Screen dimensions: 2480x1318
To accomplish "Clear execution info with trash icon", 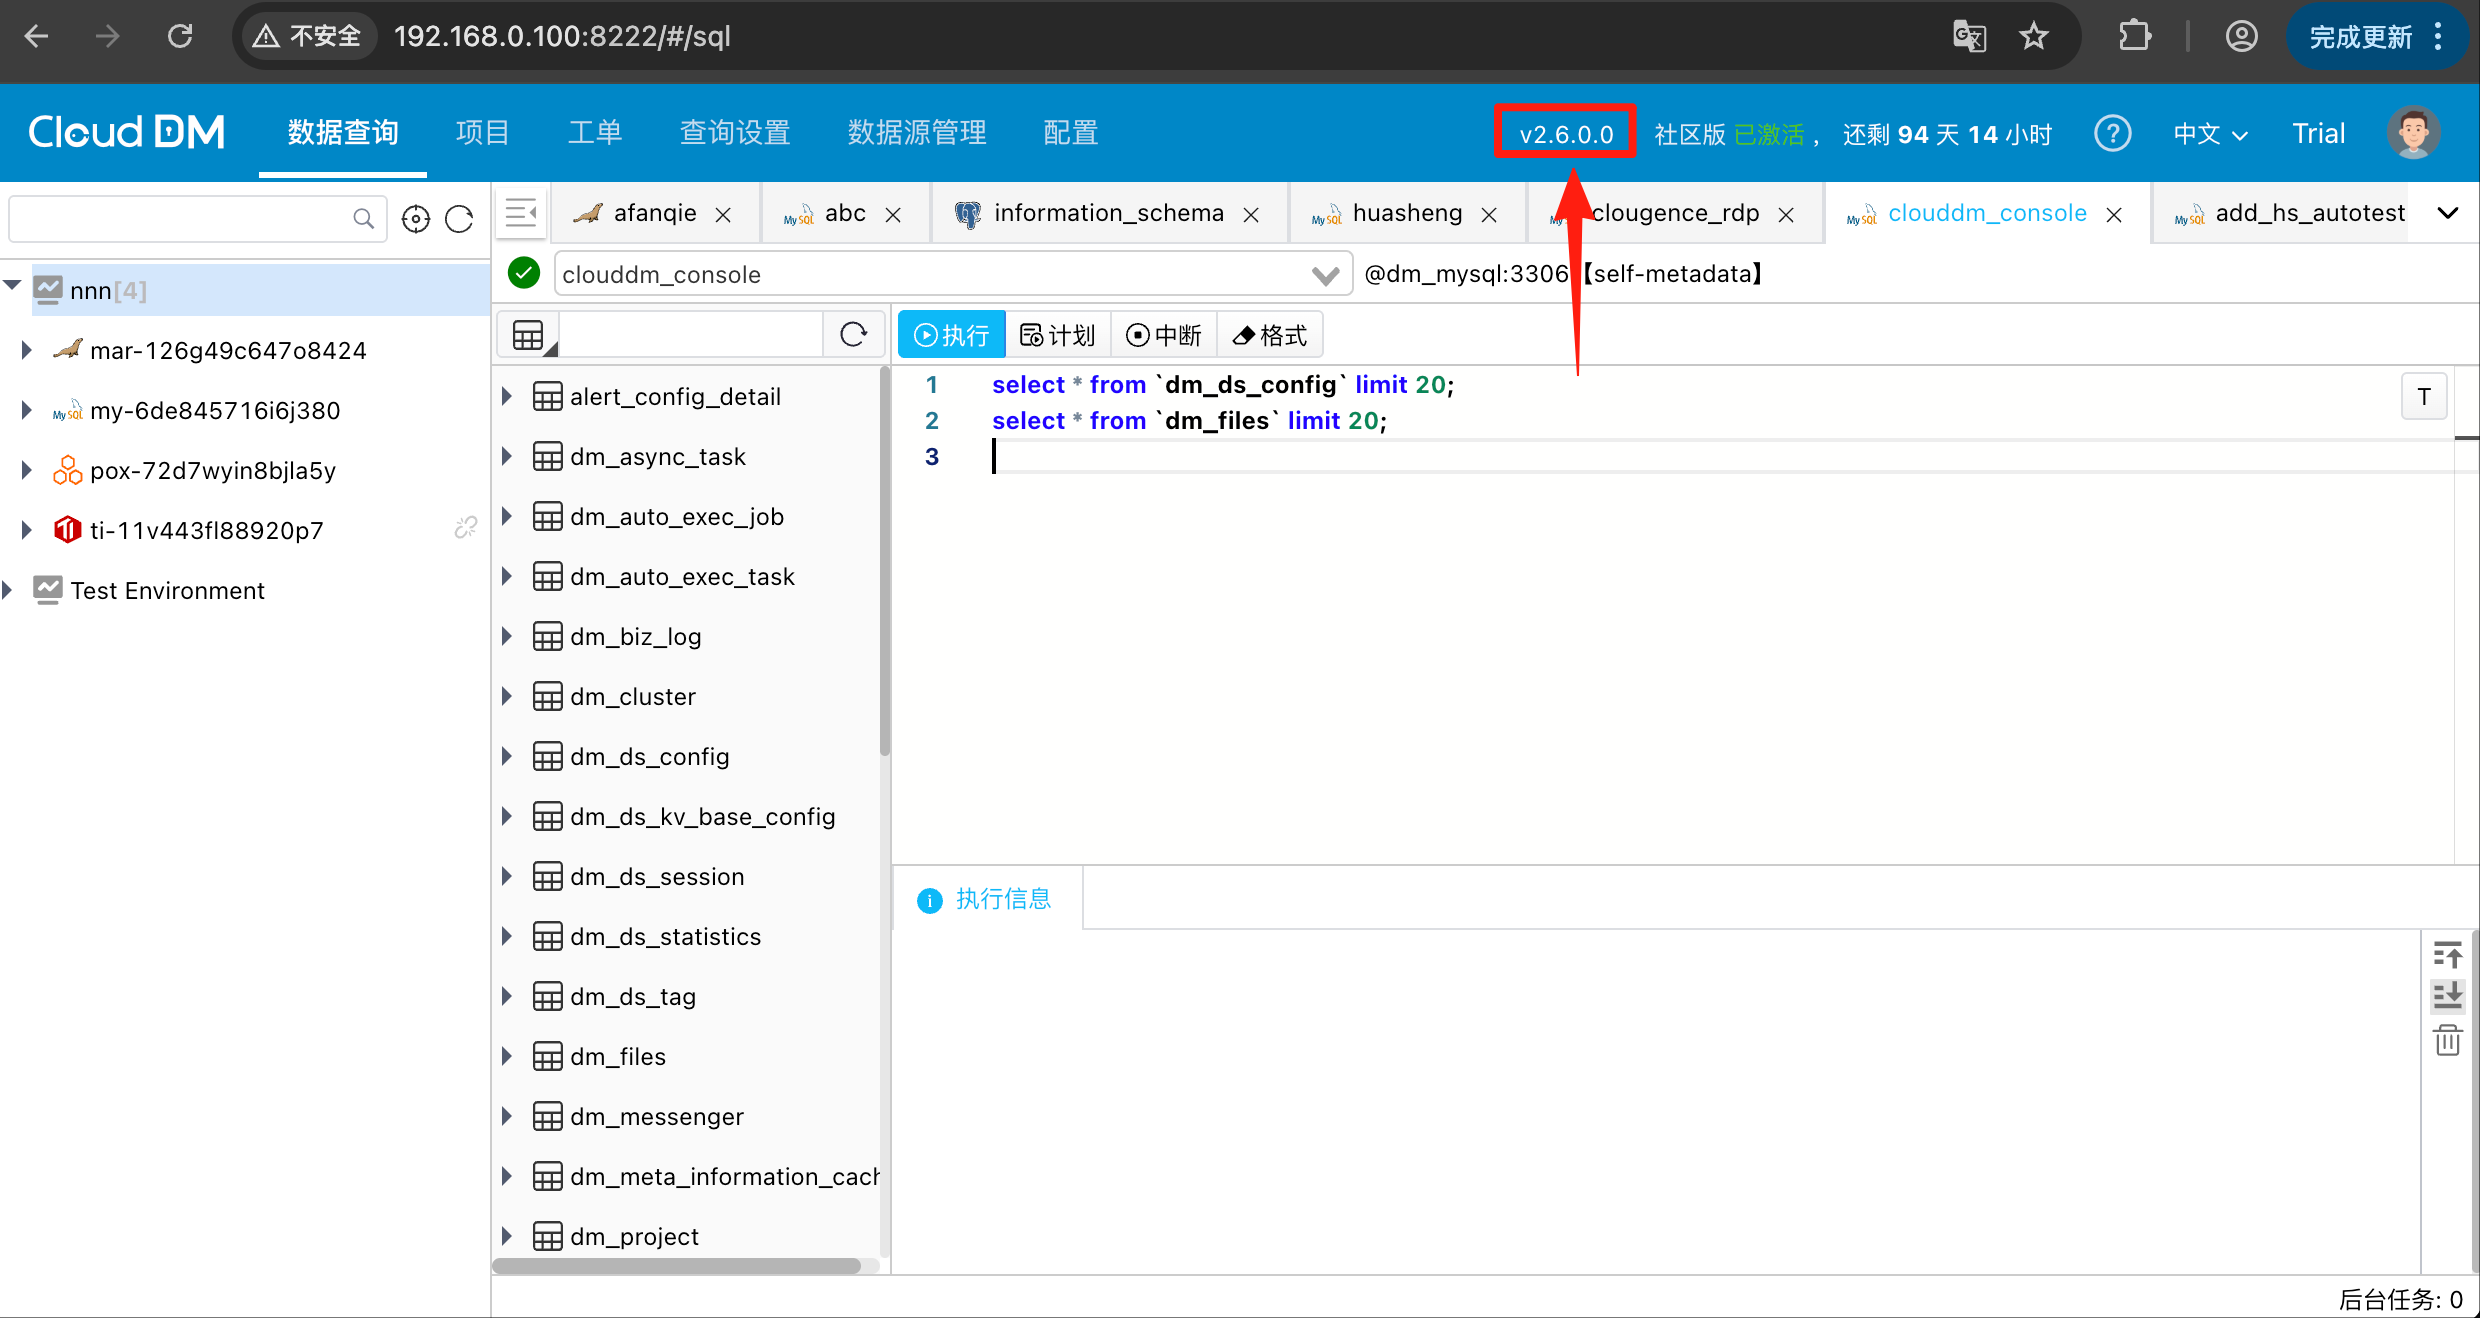I will point(2447,1040).
